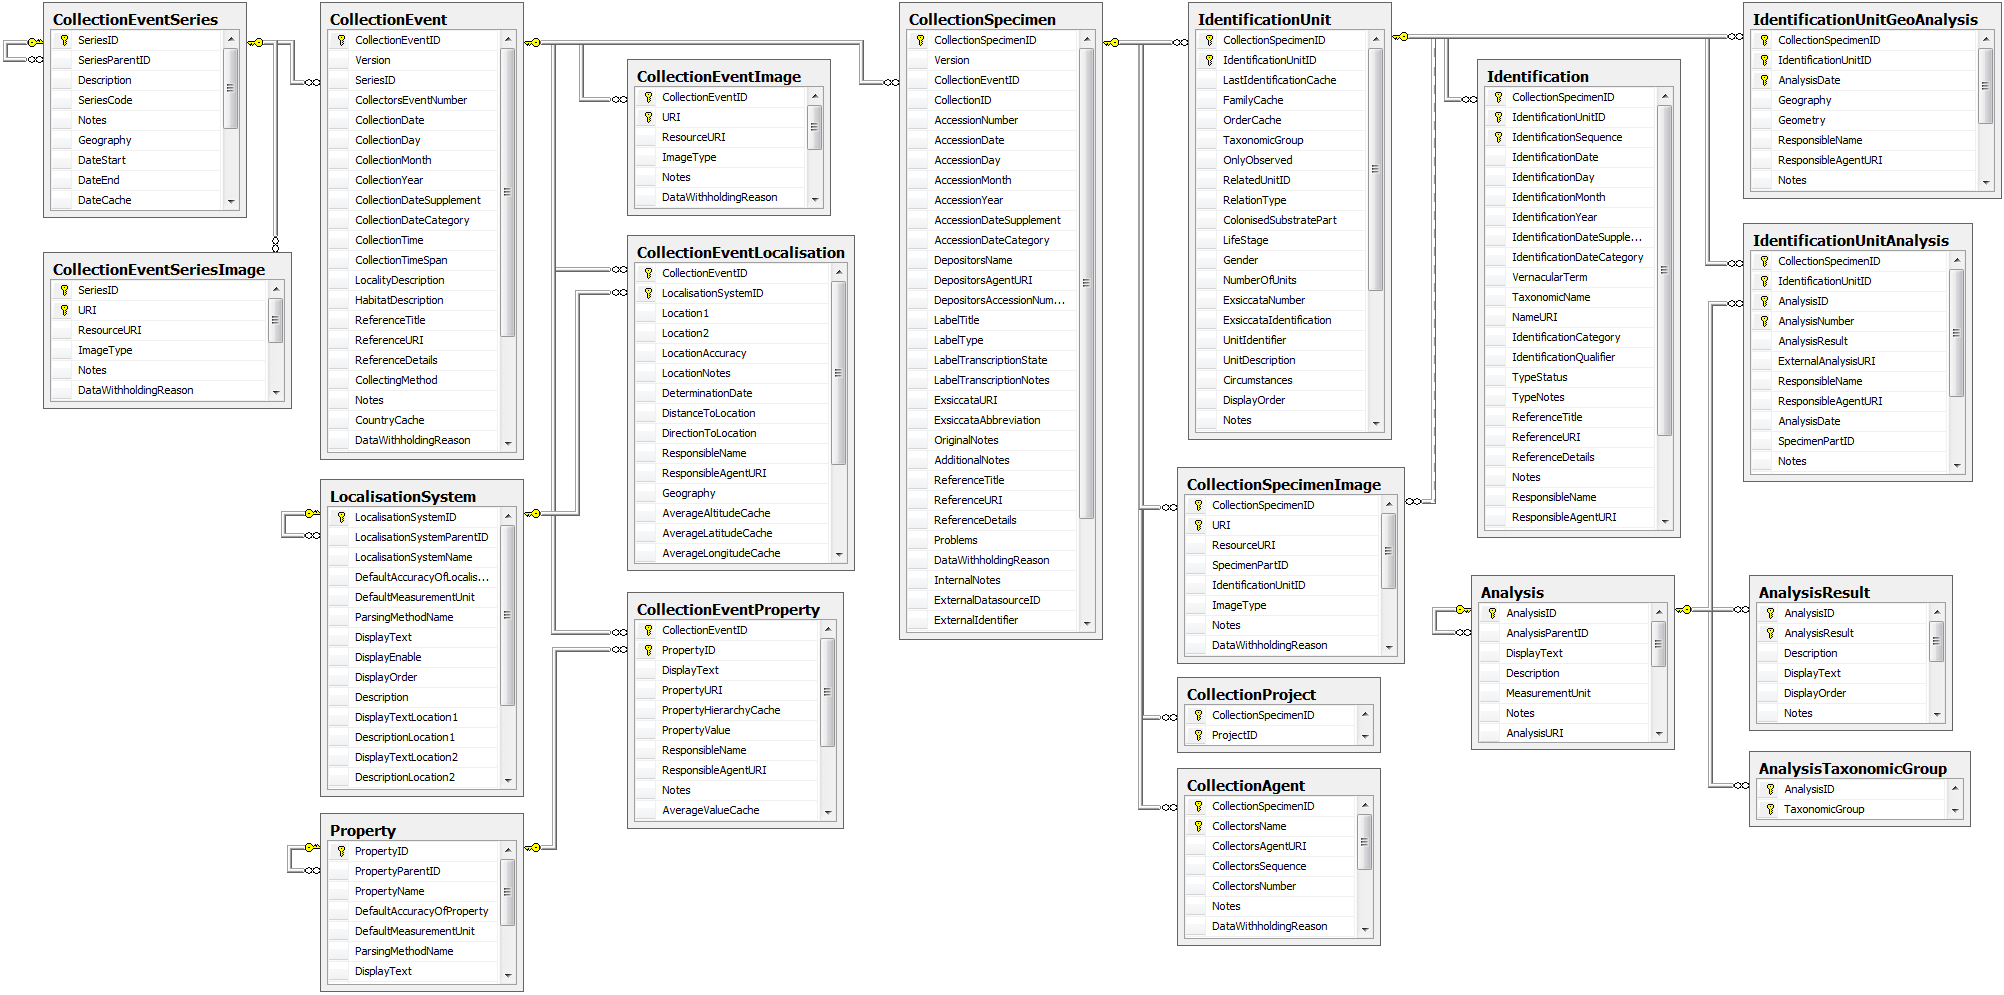Click the scroll-up arrow of the Analysis table
The height and width of the screenshot is (995, 2004).
pos(1659,612)
